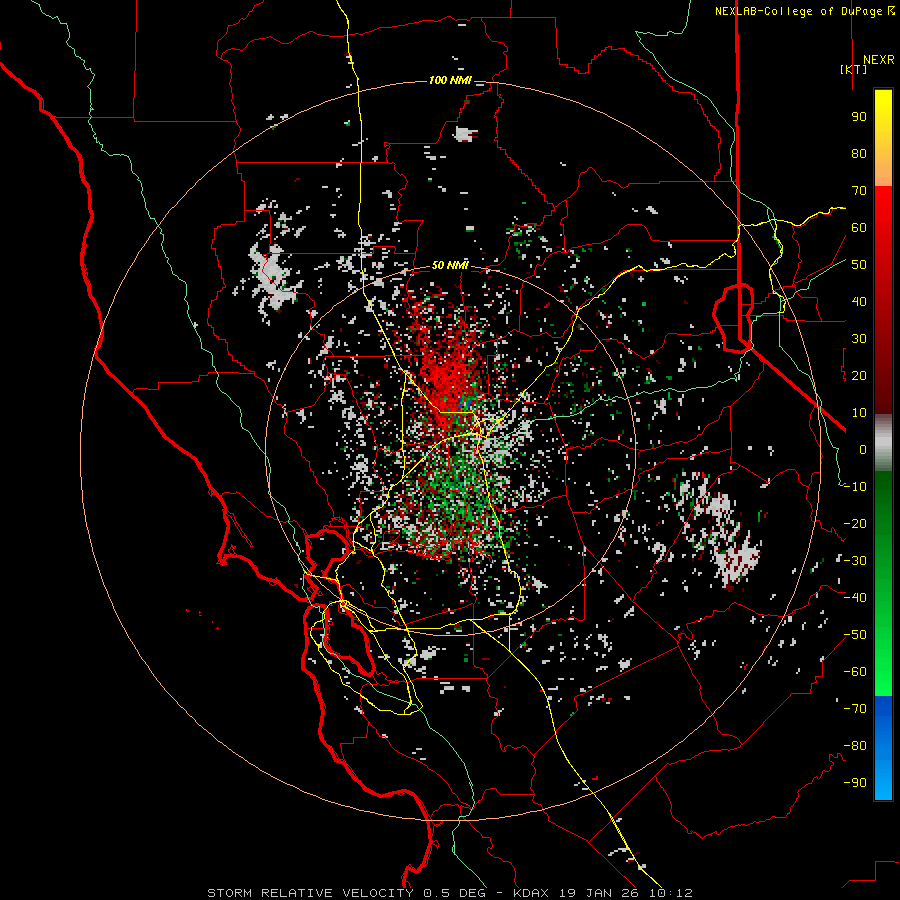Click the positive 10 scale value
The height and width of the screenshot is (900, 900).
[859, 413]
